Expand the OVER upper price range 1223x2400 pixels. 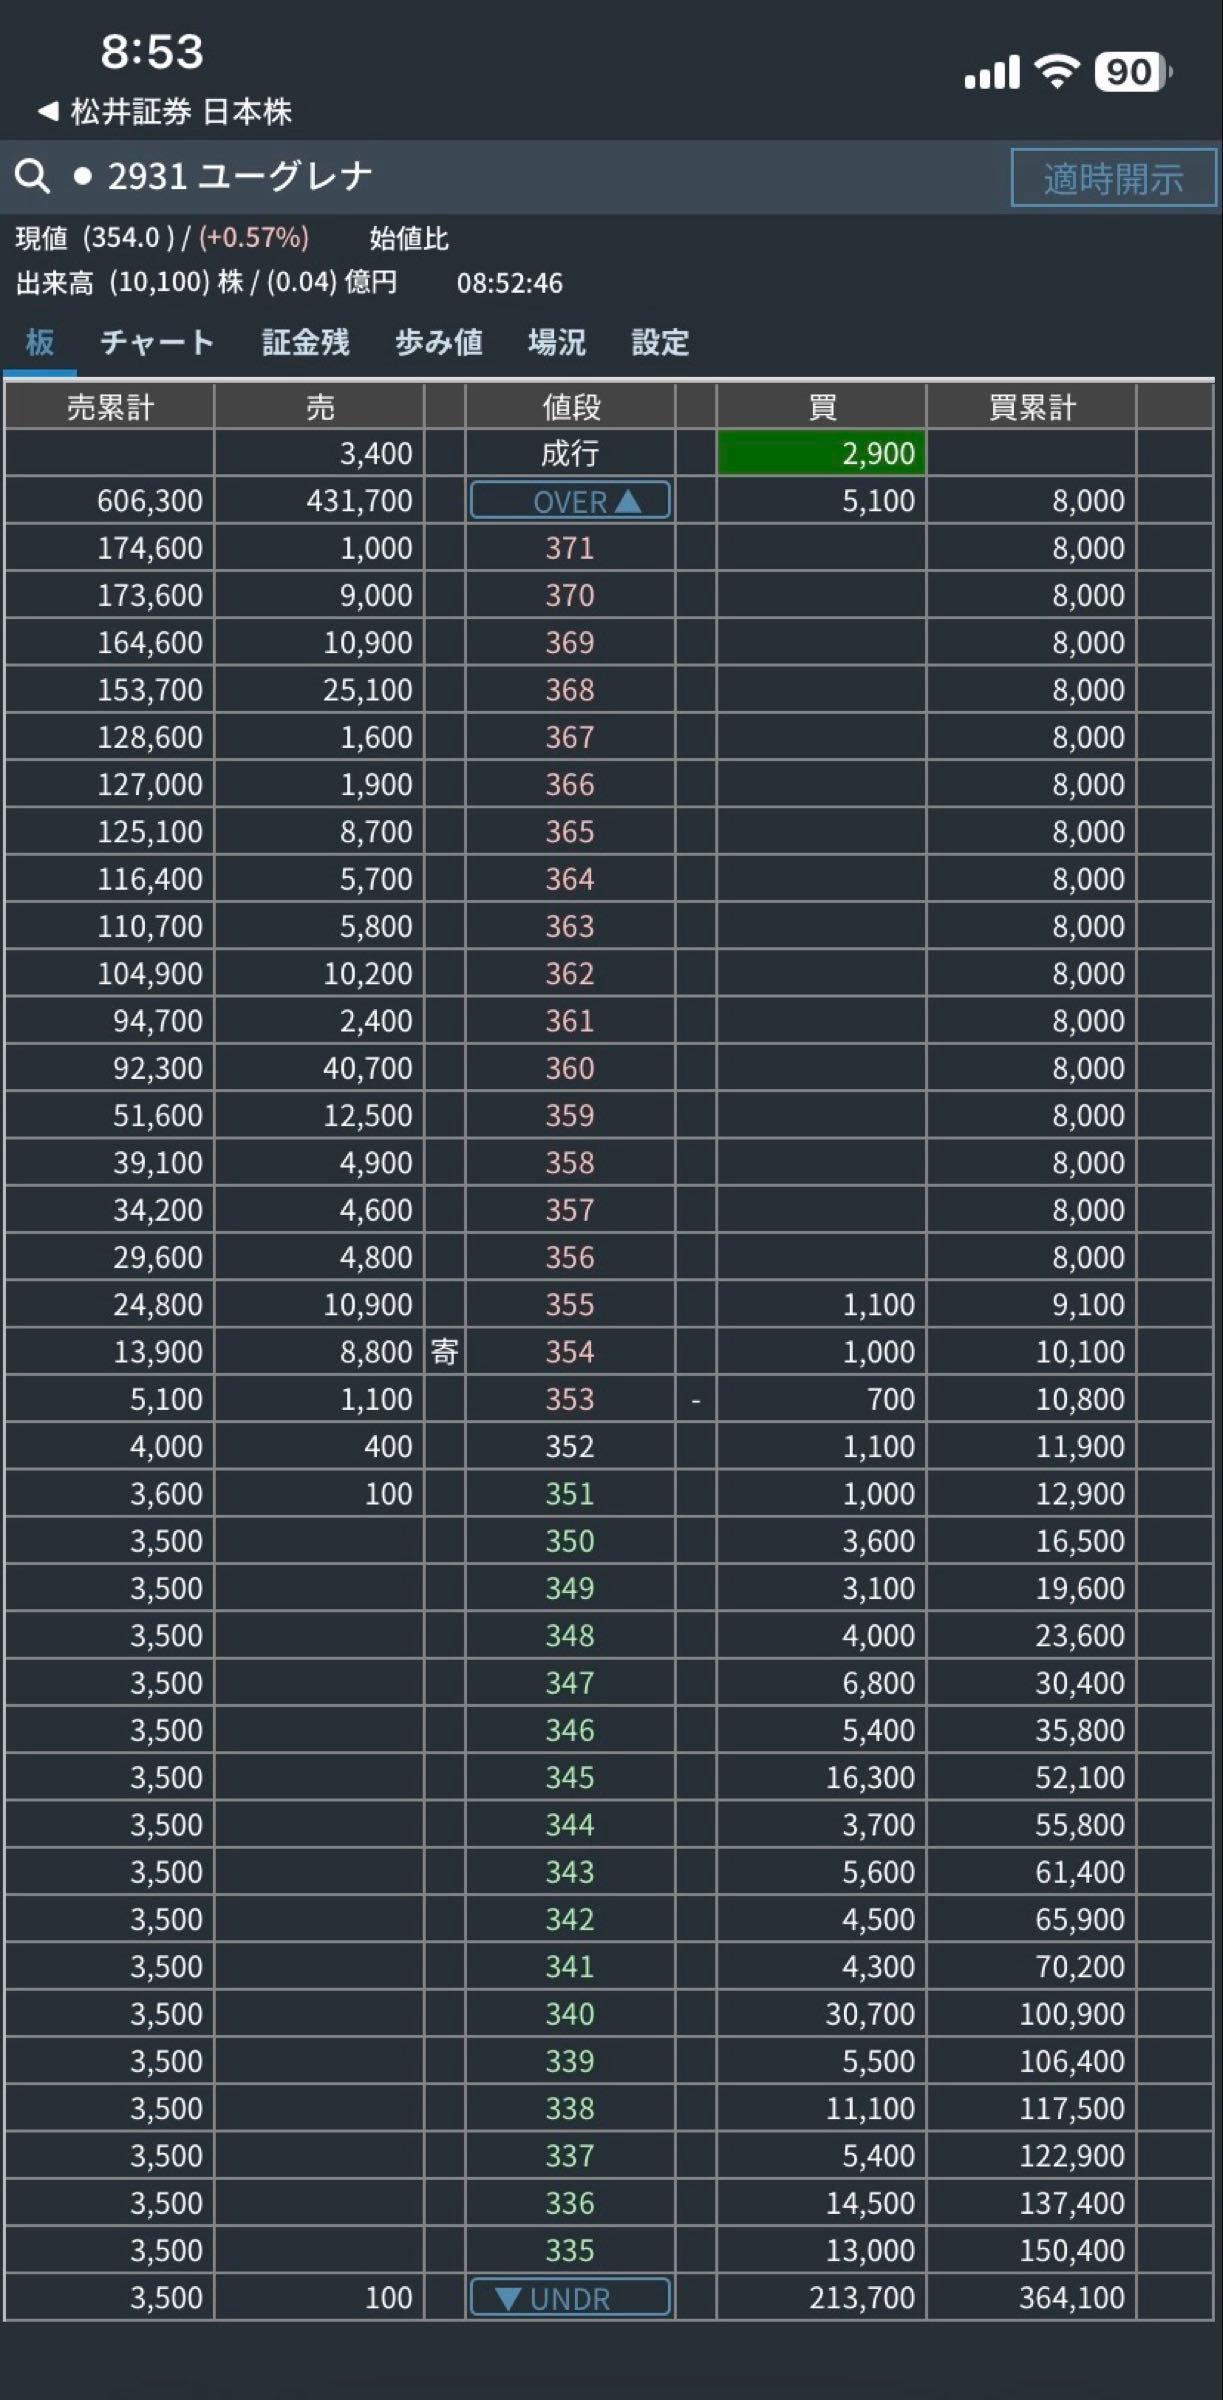tap(570, 500)
